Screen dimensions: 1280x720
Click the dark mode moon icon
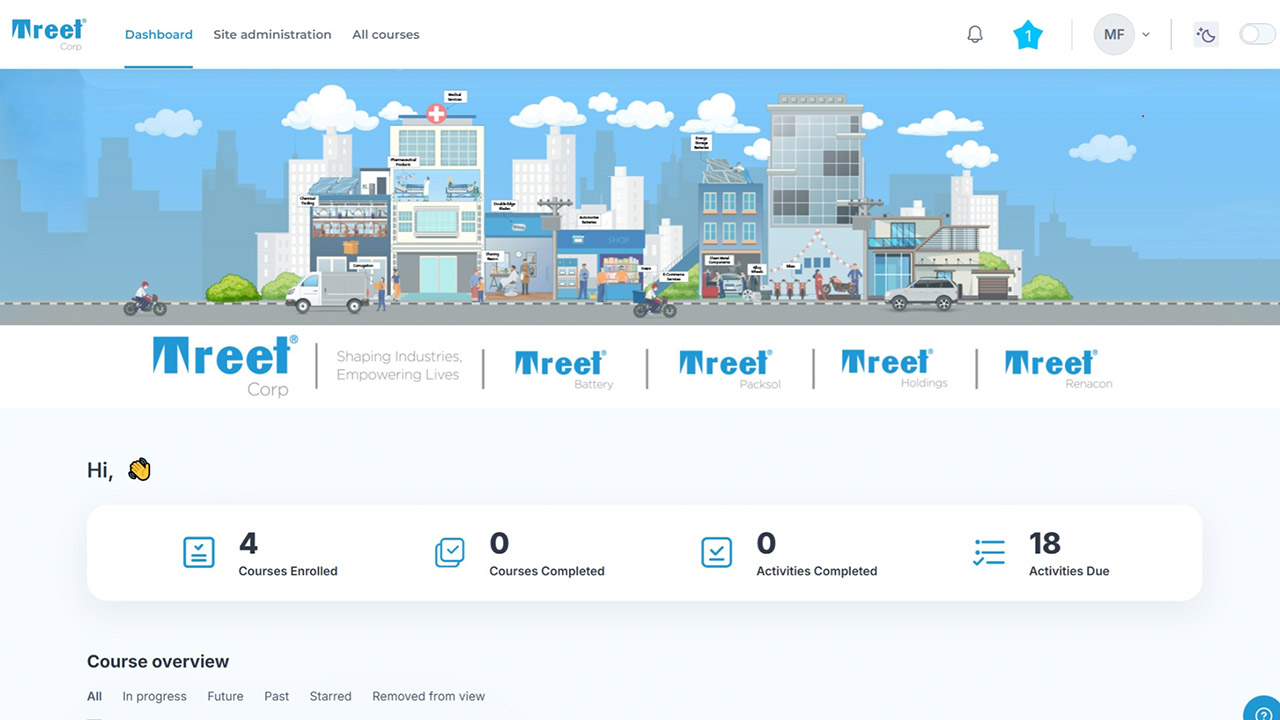coord(1206,35)
